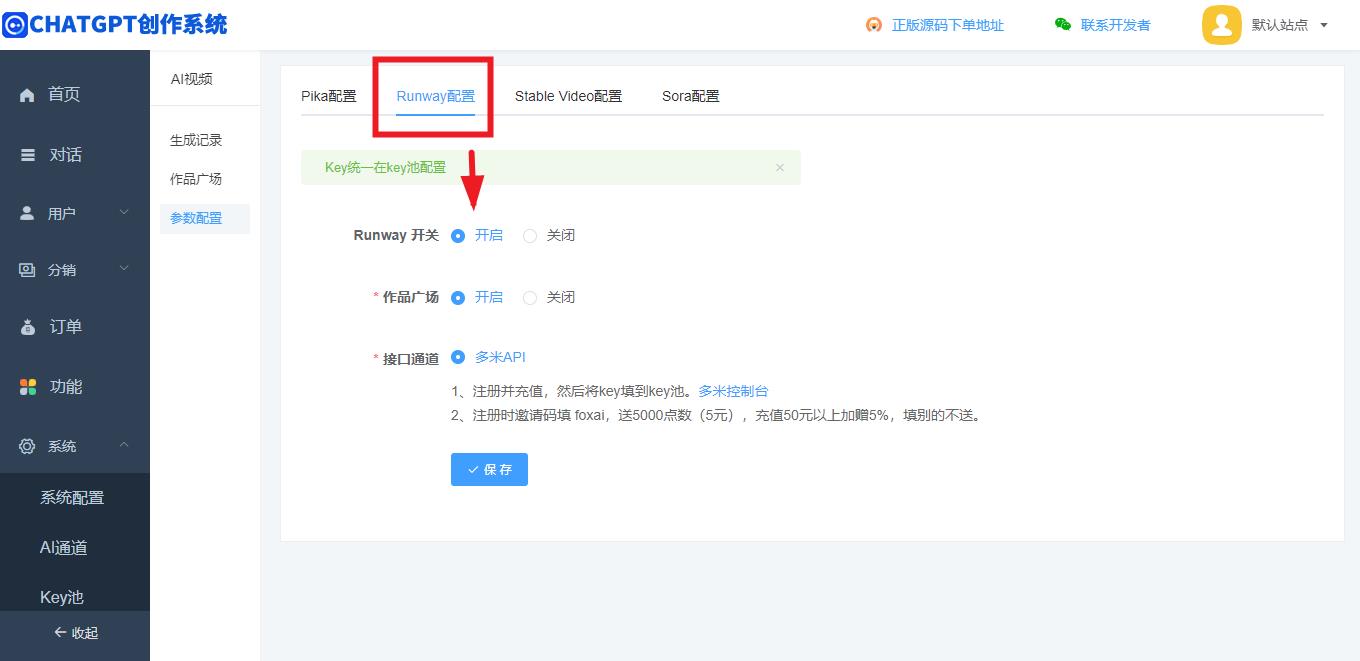1360x661 pixels.
Task: Click the gear icon beside 系统
Action: tap(28, 446)
